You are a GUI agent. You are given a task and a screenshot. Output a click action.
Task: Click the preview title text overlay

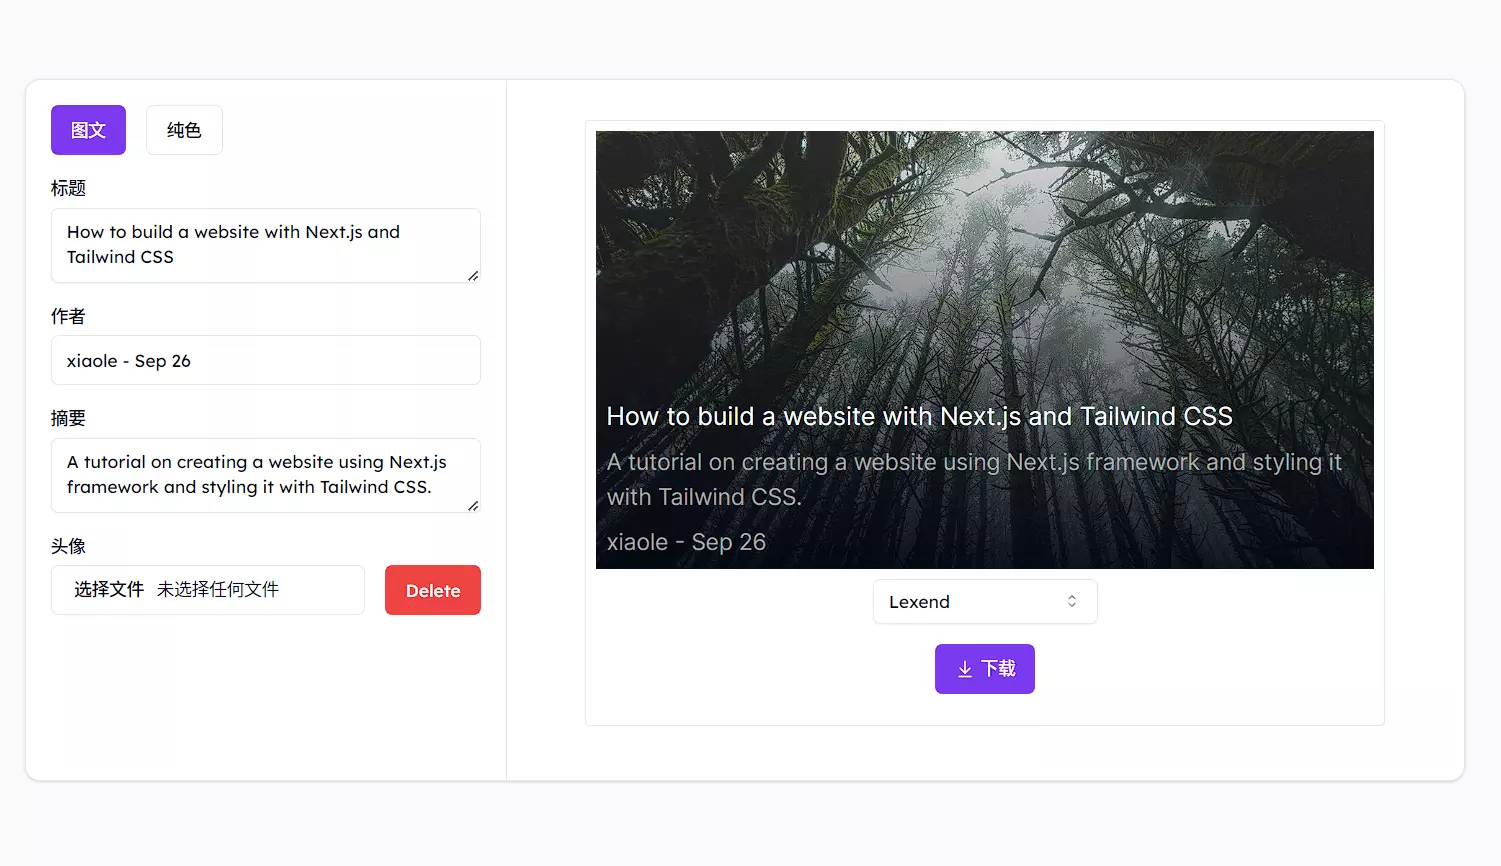coord(919,416)
